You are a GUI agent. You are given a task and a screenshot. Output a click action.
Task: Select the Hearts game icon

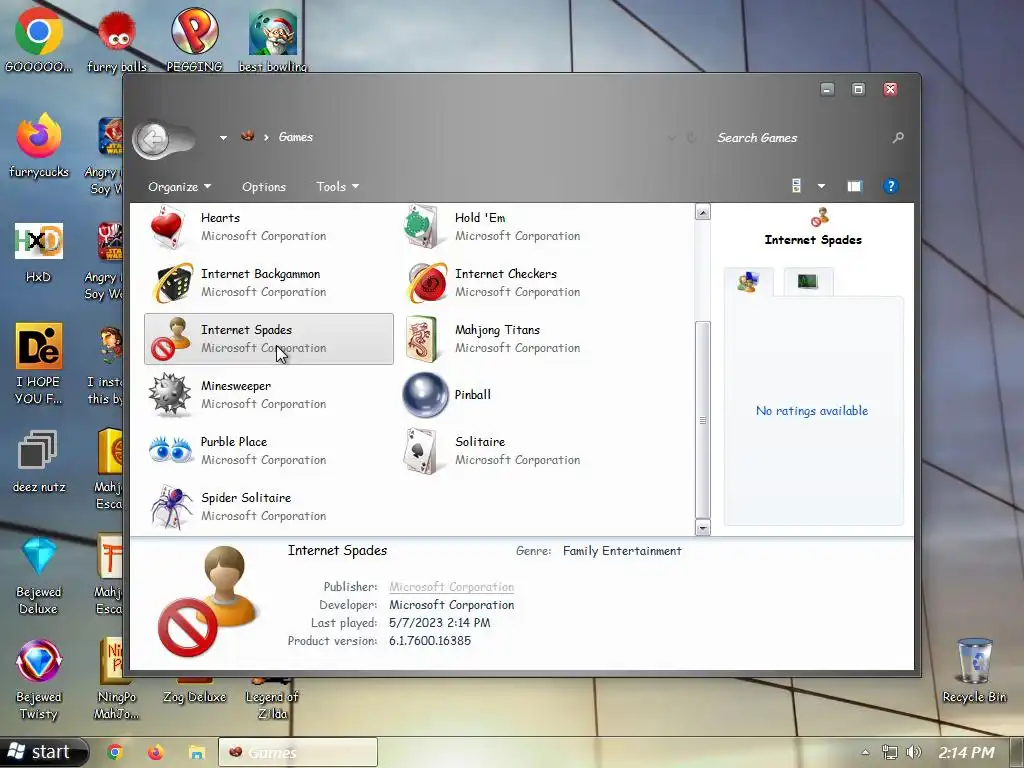coord(170,227)
